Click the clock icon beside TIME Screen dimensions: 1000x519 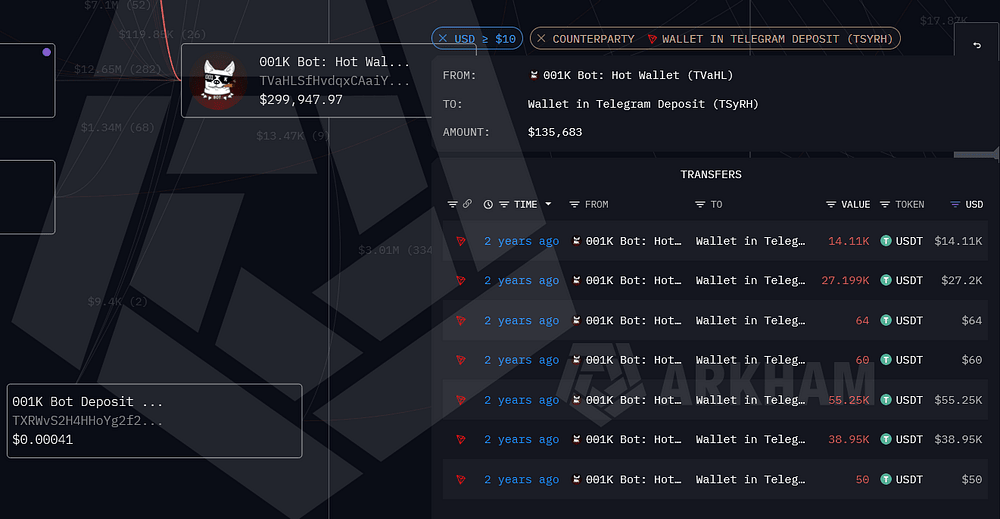[x=488, y=205]
